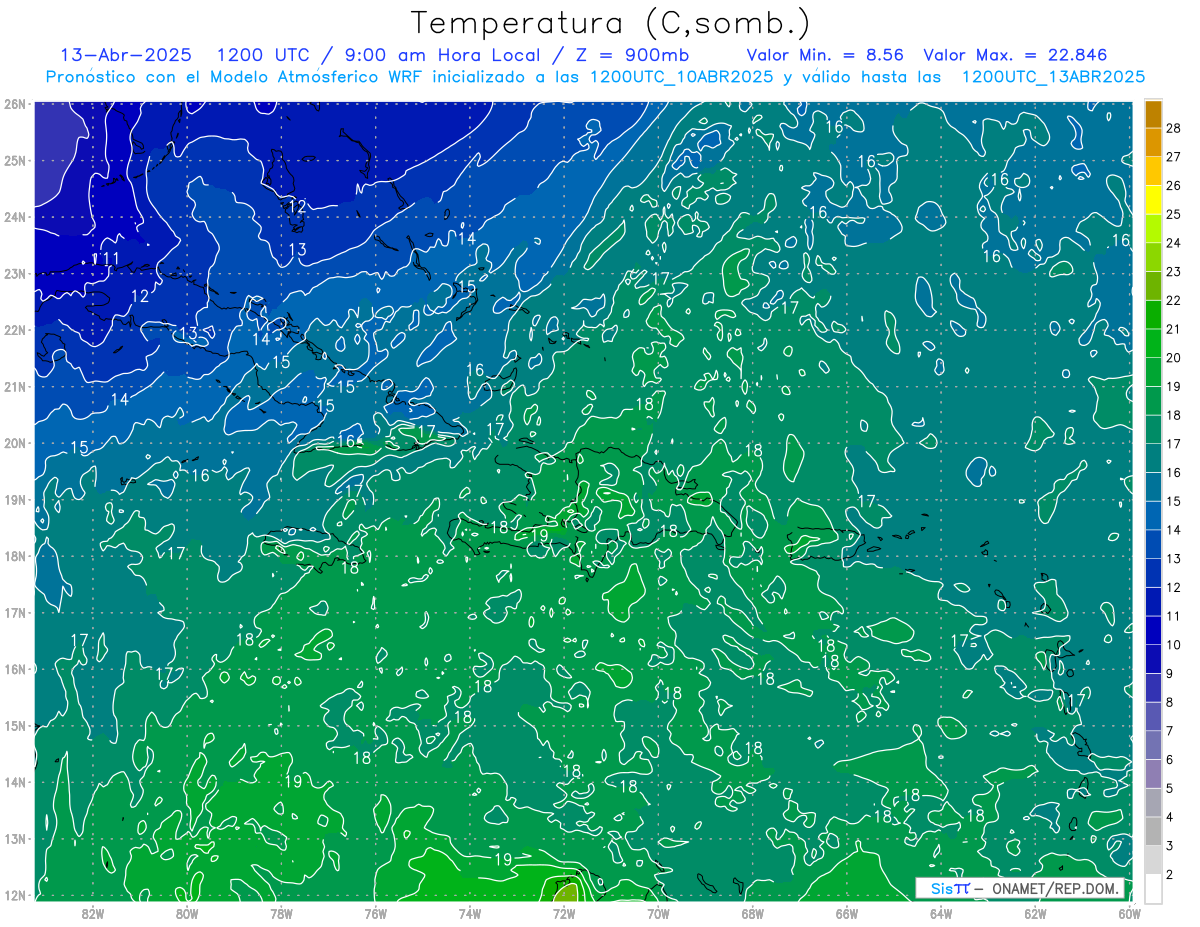
Task: Click the '78W' longitude label
Action: [x=281, y=913]
